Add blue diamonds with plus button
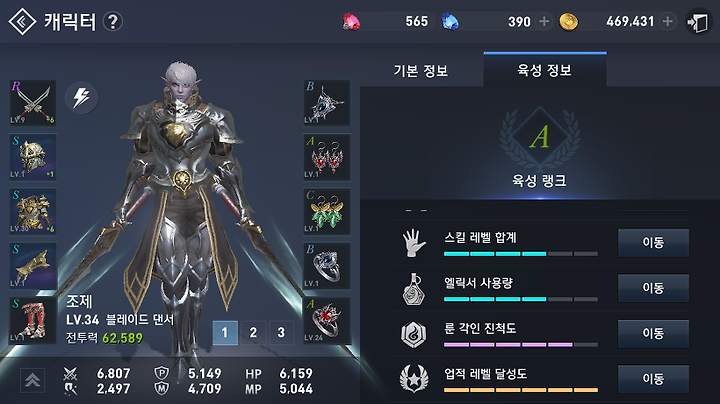This screenshot has width=720, height=404. click(x=544, y=22)
